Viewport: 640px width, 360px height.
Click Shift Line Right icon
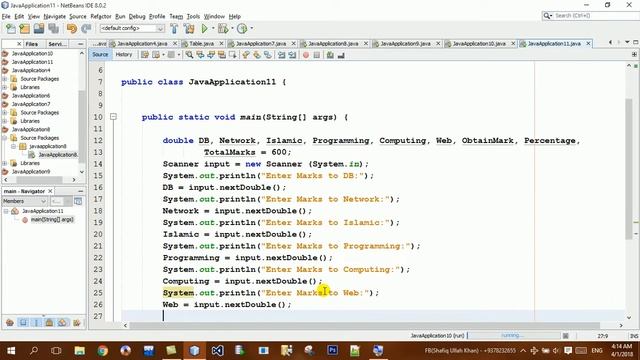click(292, 55)
